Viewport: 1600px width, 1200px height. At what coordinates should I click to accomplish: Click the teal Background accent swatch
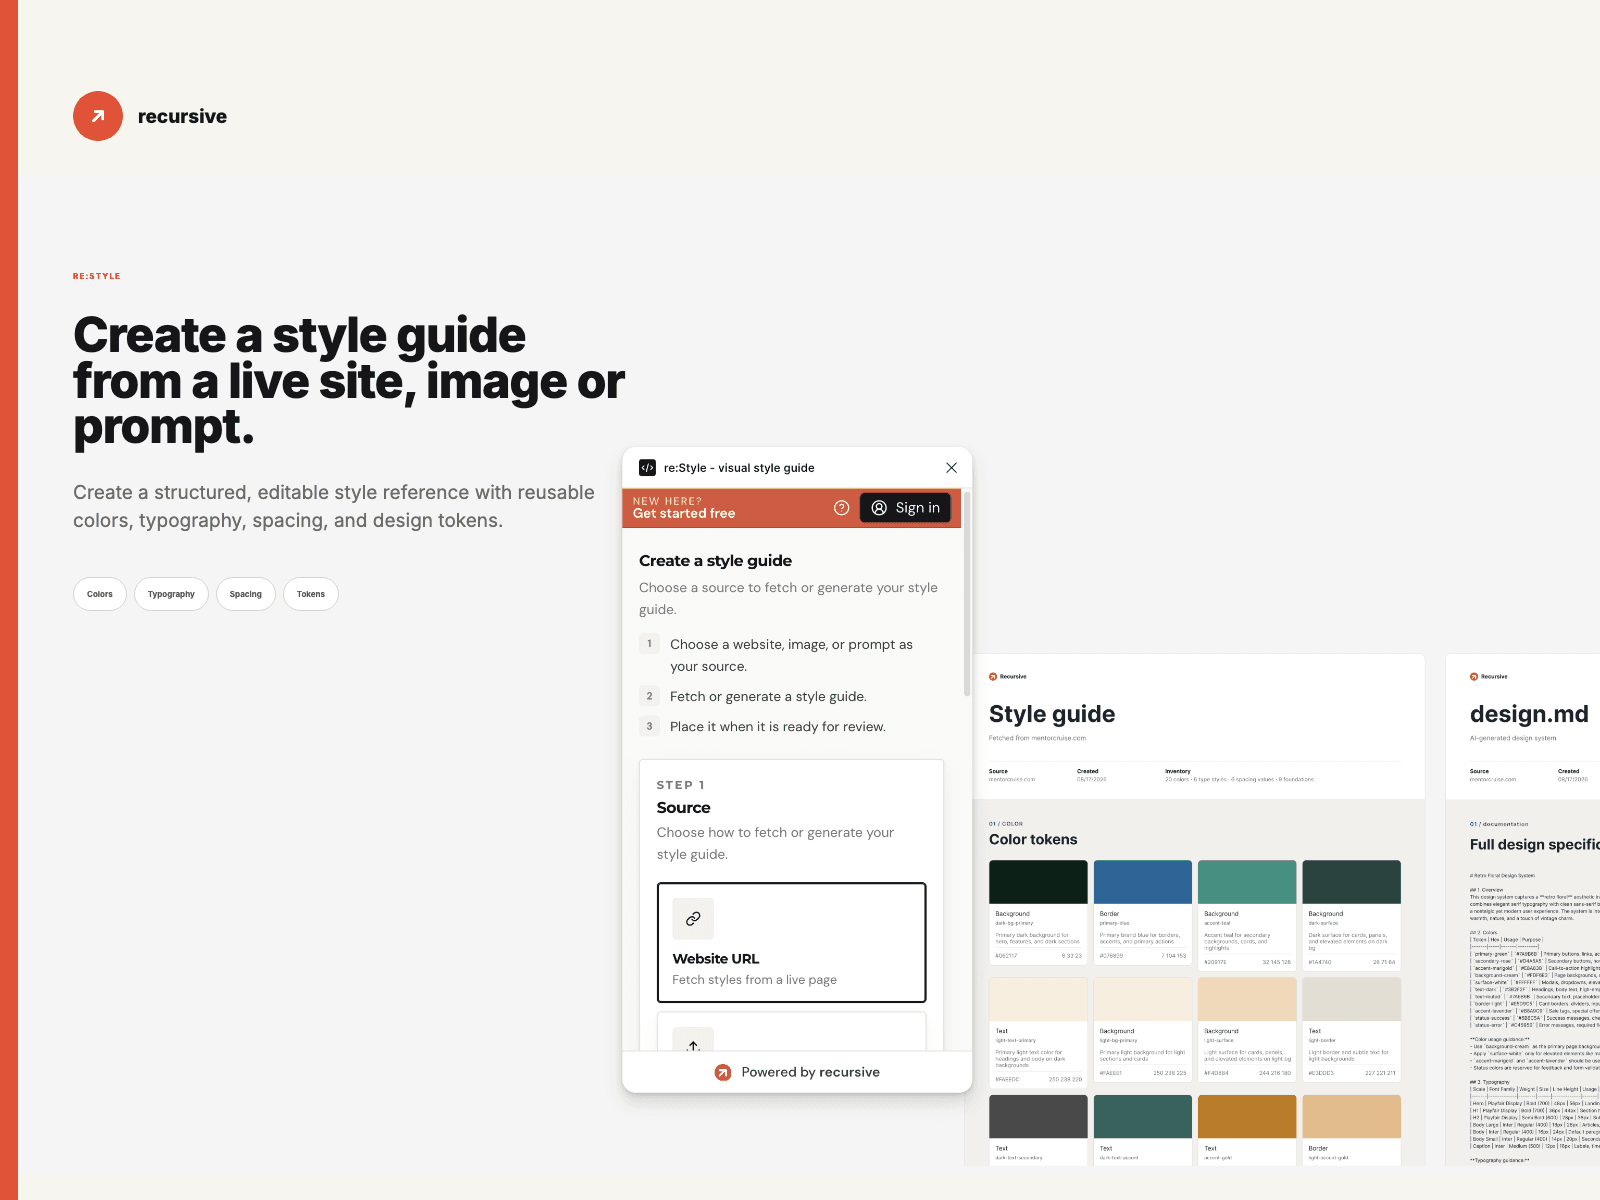click(x=1247, y=882)
